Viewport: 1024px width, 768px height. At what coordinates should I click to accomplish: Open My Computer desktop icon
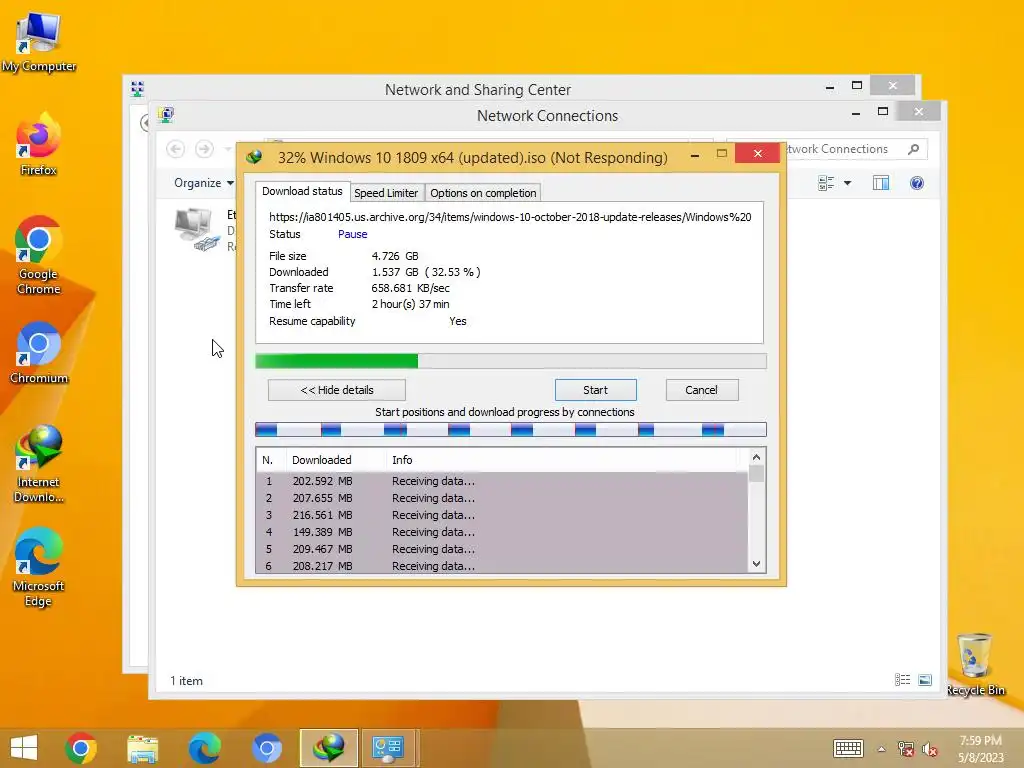point(39,42)
